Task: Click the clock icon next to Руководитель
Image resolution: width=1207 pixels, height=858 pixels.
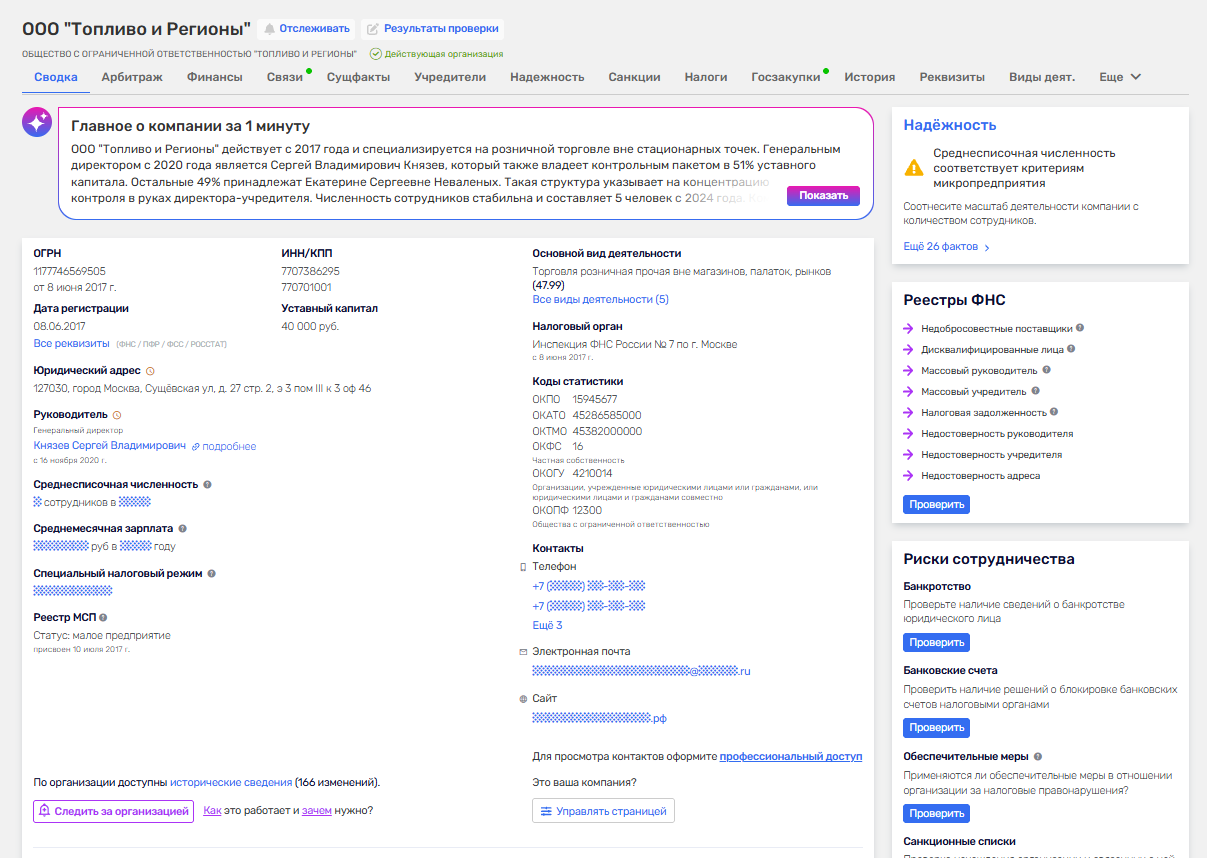Action: click(x=117, y=414)
